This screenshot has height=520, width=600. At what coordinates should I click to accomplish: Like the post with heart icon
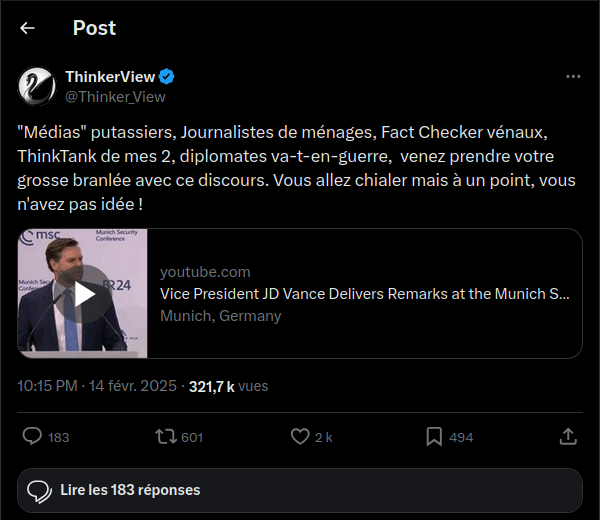[299, 436]
